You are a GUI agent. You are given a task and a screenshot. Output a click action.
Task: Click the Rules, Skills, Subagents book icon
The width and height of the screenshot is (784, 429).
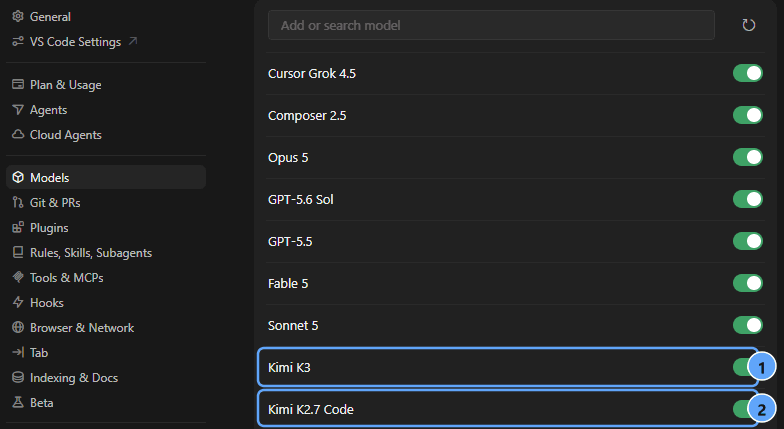pyautogui.click(x=18, y=252)
